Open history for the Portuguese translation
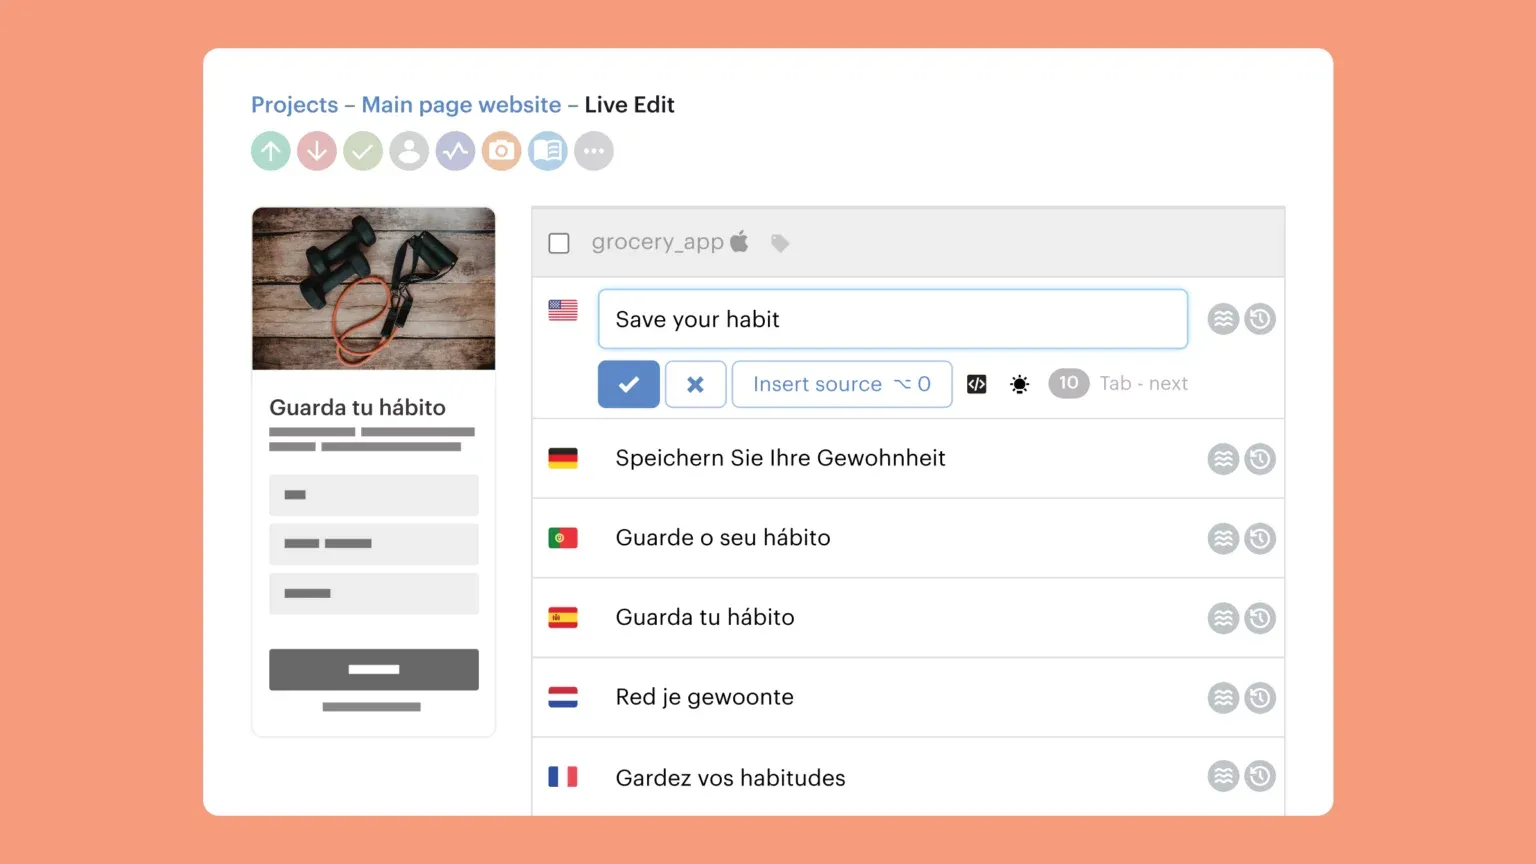 point(1259,539)
